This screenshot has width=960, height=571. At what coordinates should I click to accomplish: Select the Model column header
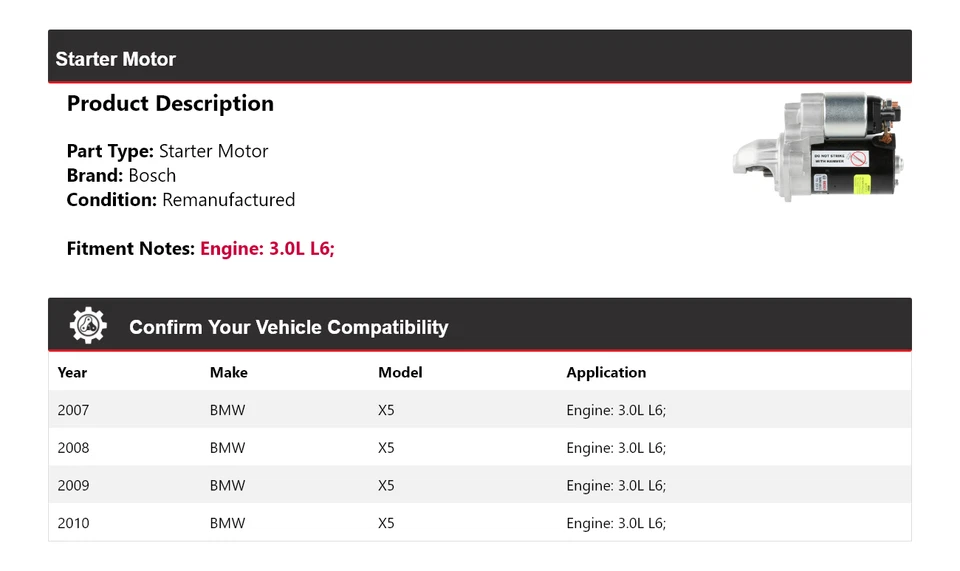click(x=400, y=373)
